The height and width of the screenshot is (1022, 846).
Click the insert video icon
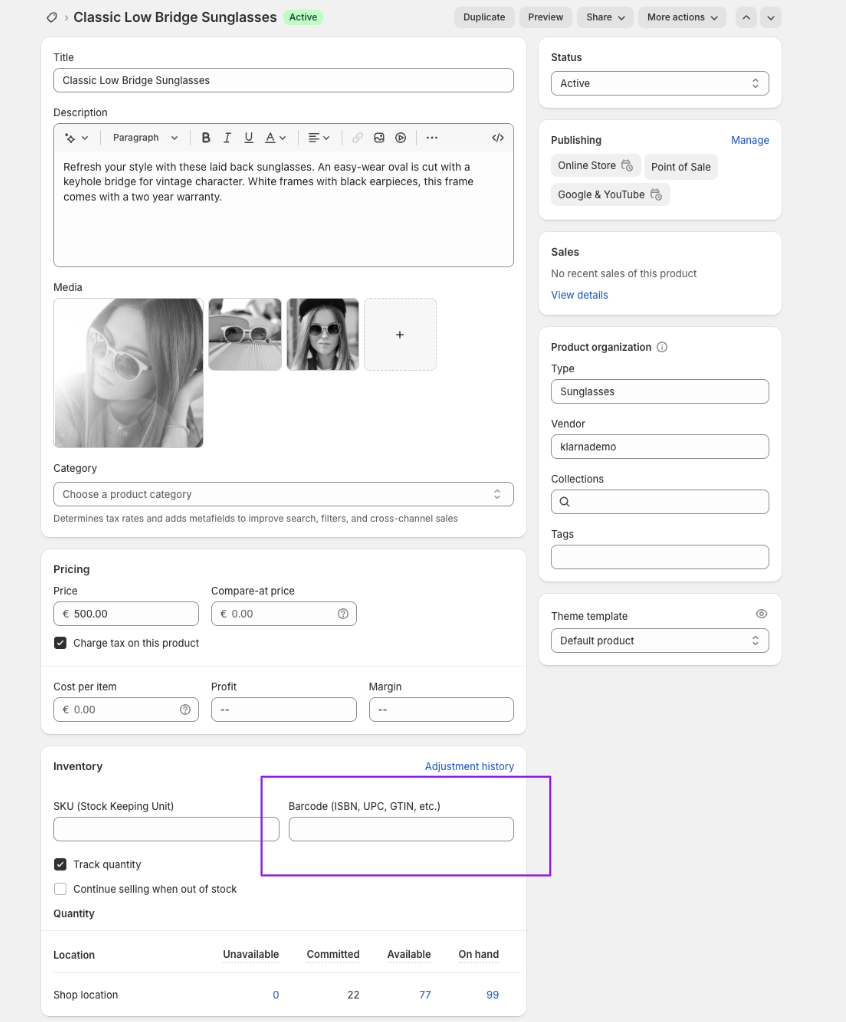pos(400,138)
